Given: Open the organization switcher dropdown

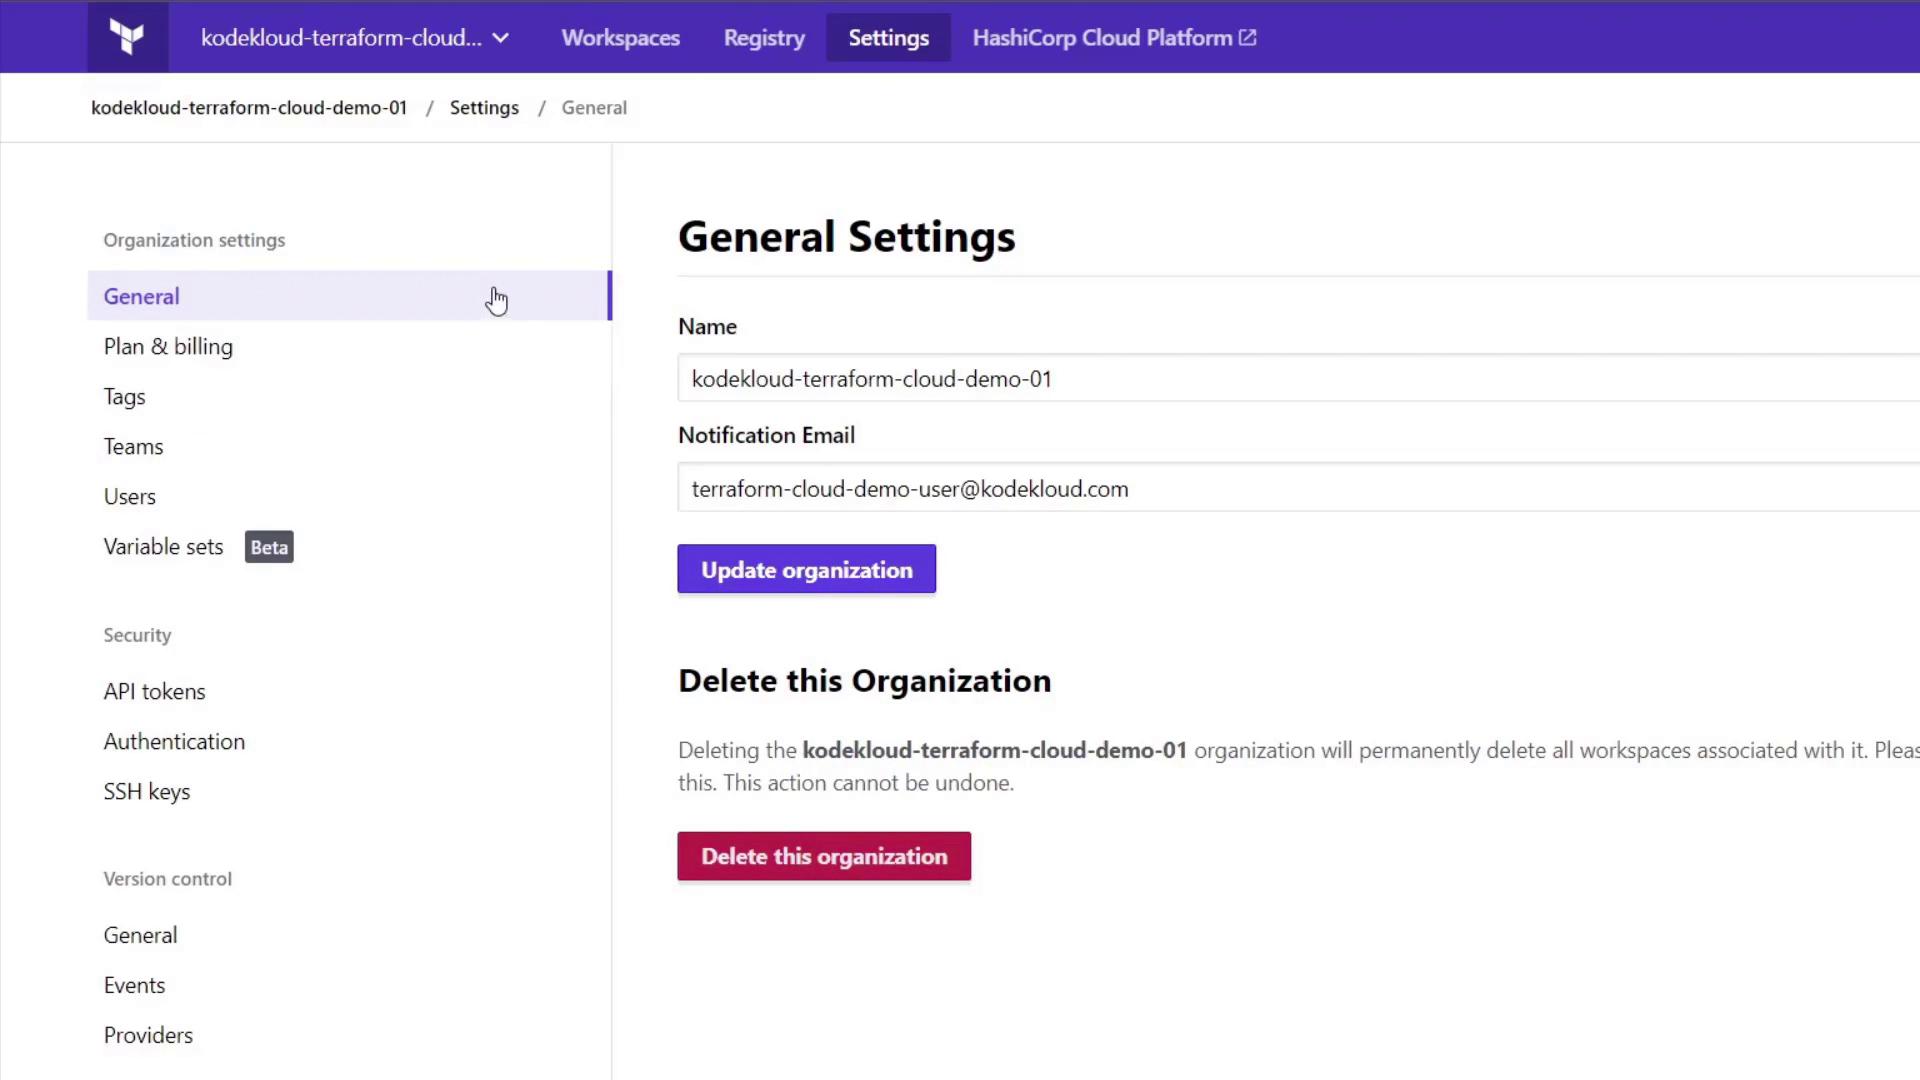Looking at the screenshot, I should 355,38.
